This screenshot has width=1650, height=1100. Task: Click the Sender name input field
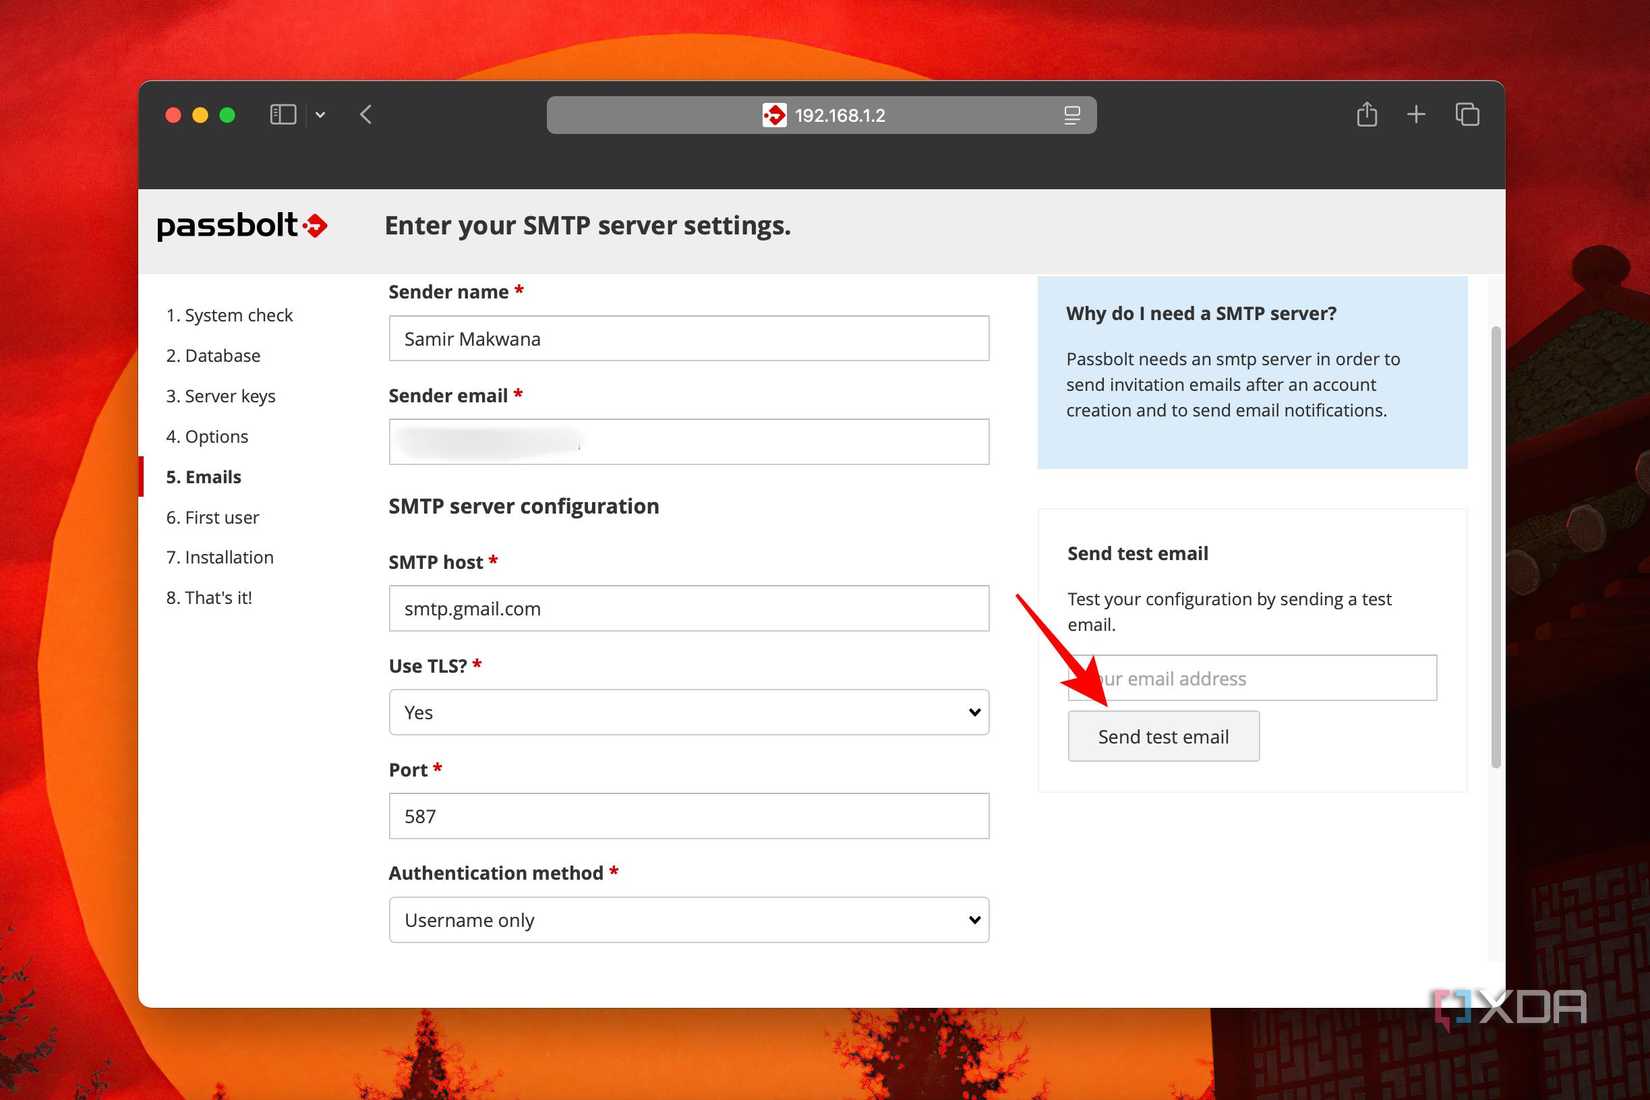[x=688, y=338]
